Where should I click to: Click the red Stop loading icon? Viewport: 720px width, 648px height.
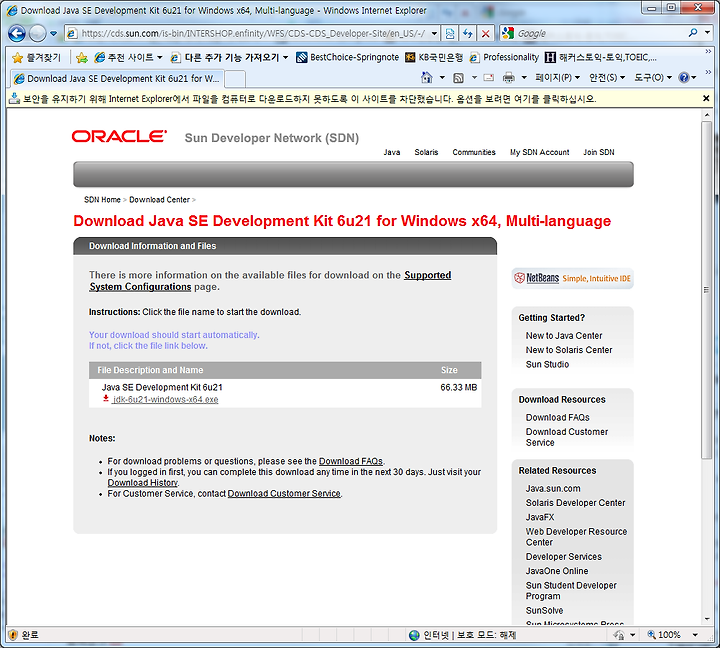click(x=485, y=33)
